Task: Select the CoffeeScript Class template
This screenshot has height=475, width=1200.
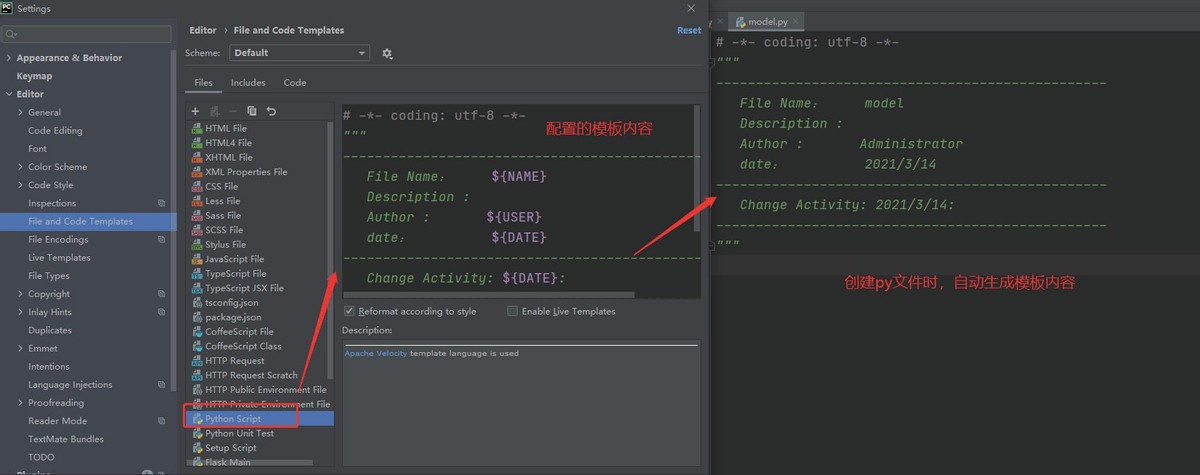Action: click(x=243, y=346)
